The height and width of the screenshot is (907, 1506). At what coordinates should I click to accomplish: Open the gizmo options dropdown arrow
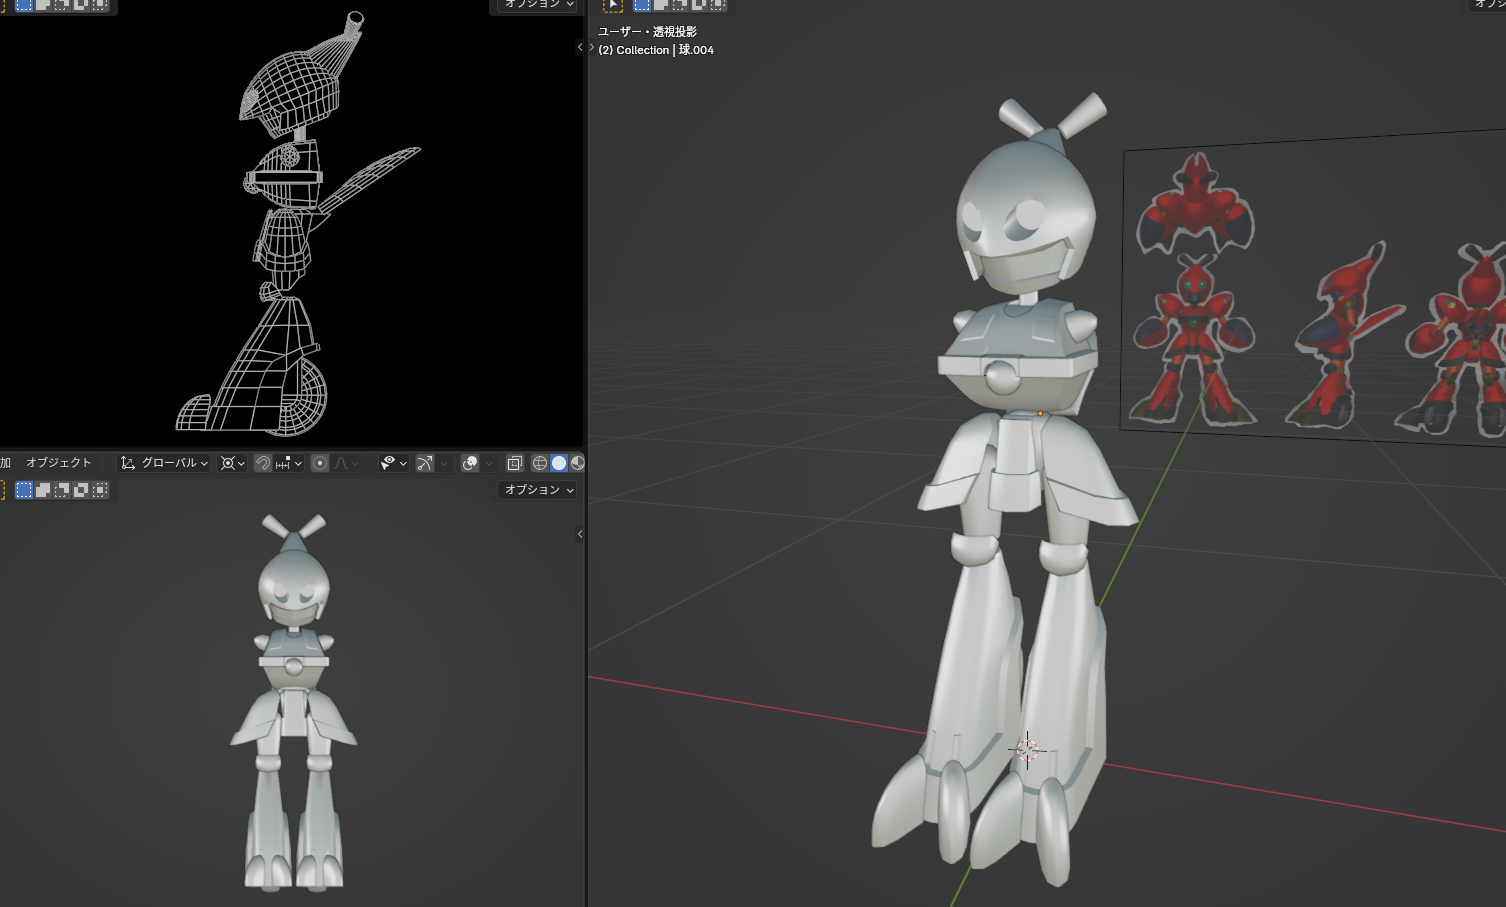tap(444, 463)
